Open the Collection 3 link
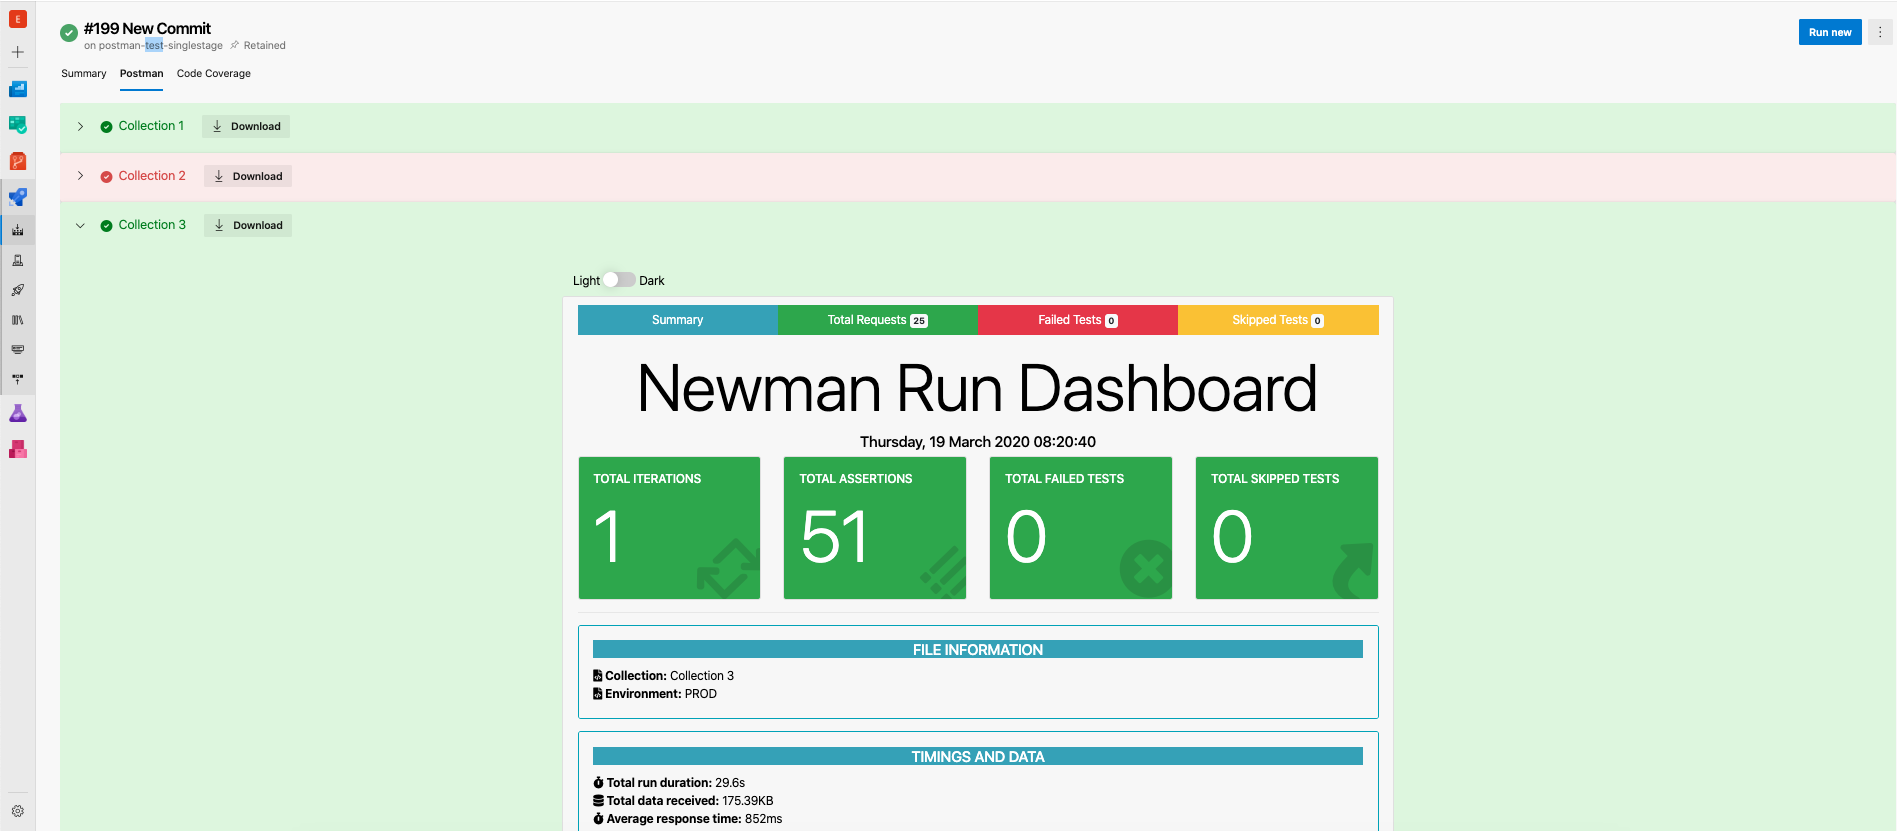The height and width of the screenshot is (831, 1897). point(152,225)
